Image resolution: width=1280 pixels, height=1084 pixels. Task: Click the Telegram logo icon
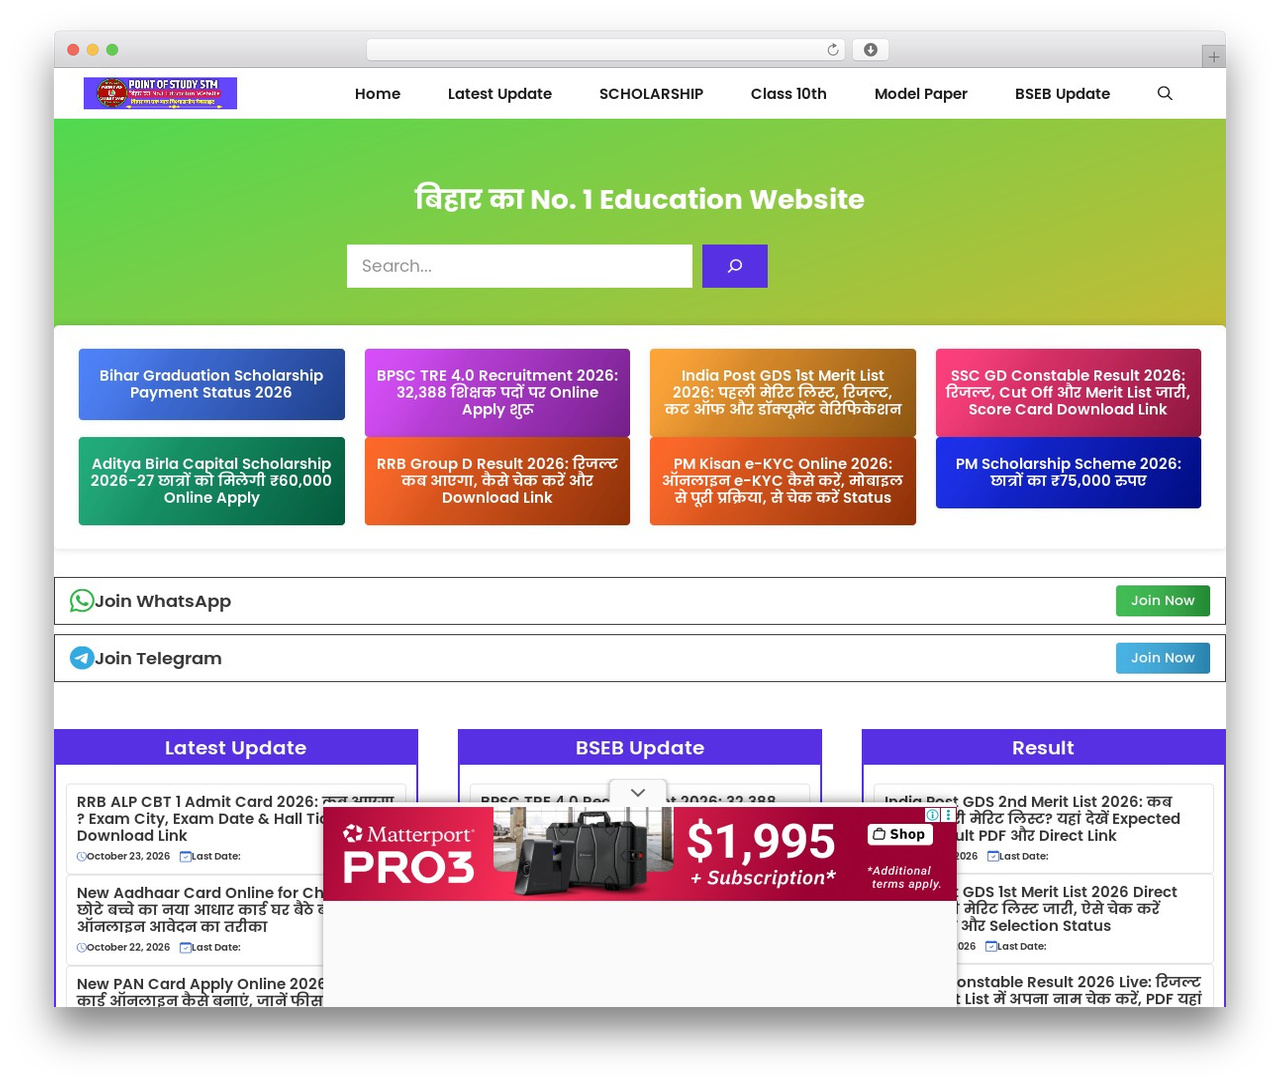[81, 658]
